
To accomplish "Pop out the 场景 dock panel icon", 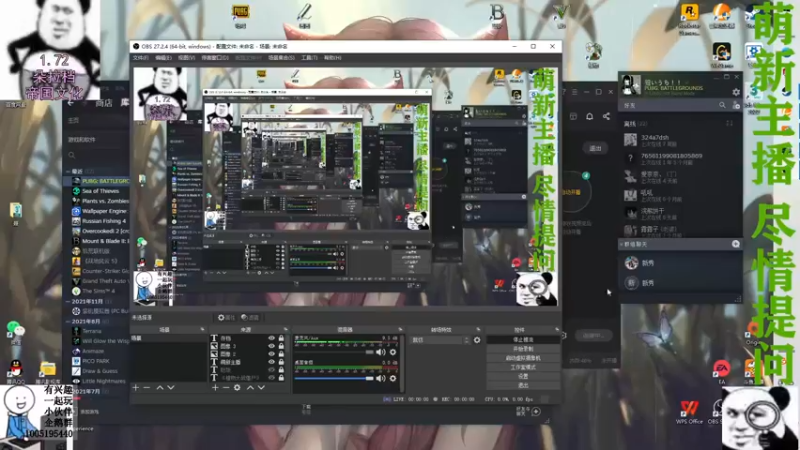I will (203, 330).
